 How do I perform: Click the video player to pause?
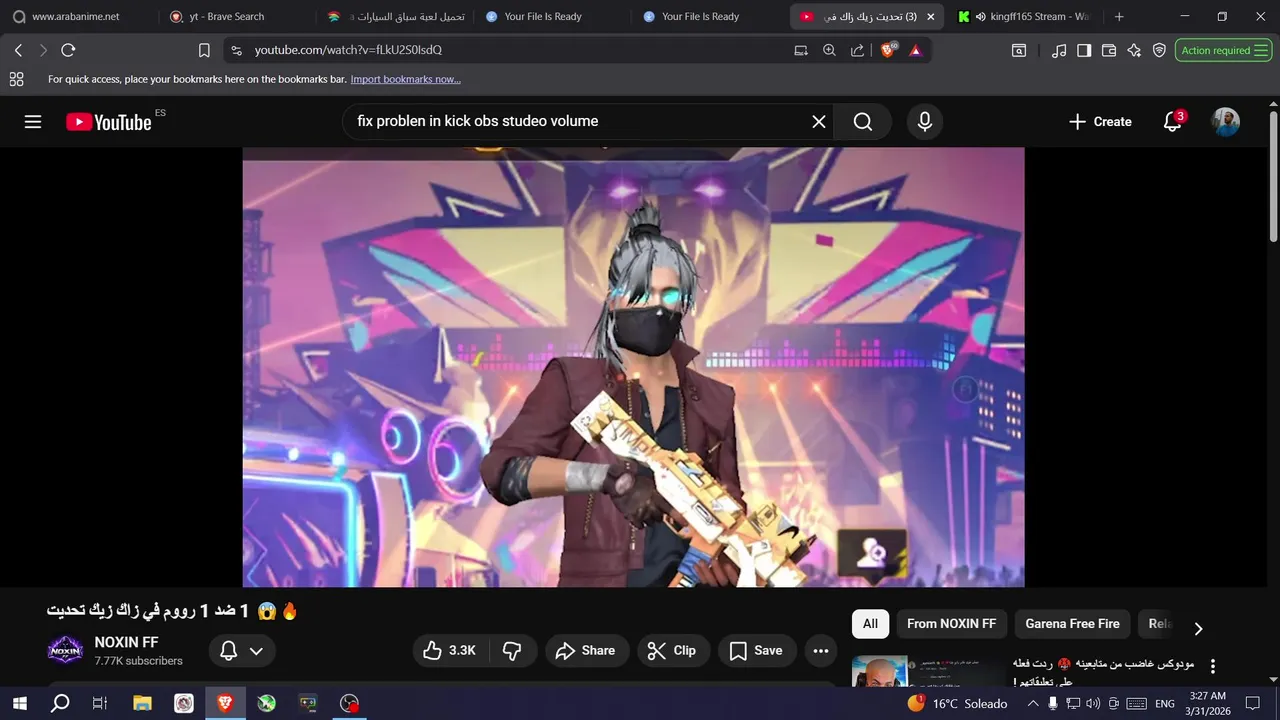click(x=633, y=367)
